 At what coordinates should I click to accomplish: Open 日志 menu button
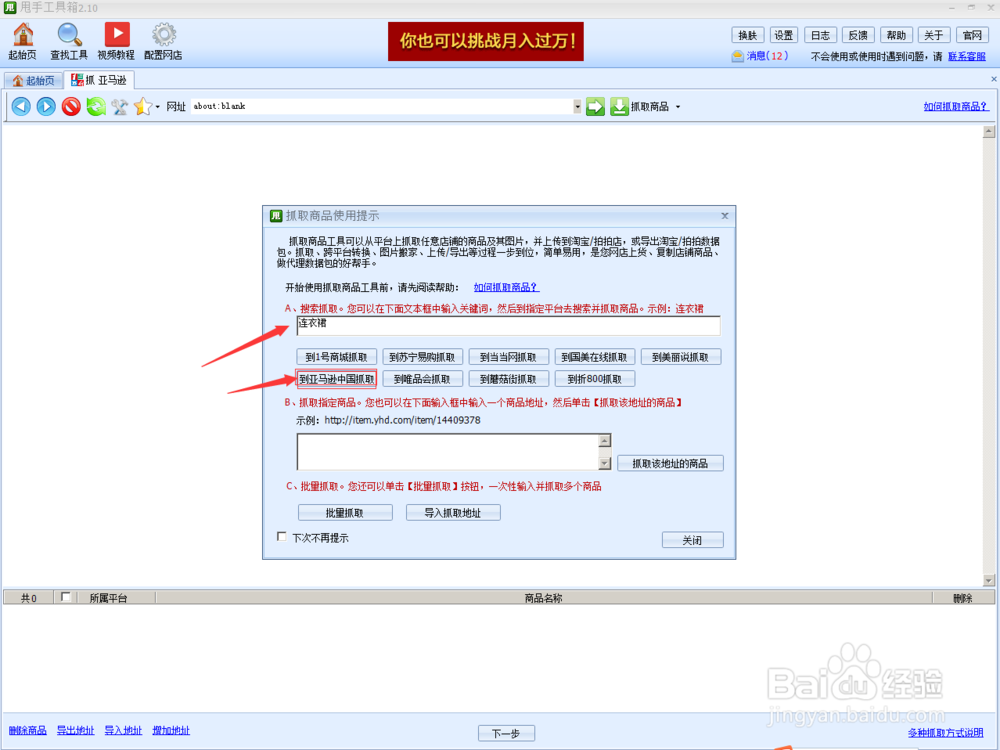coord(821,35)
